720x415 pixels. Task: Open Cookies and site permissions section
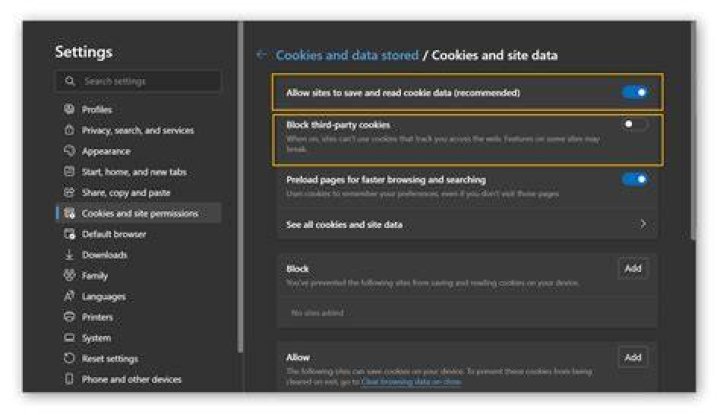(138, 213)
